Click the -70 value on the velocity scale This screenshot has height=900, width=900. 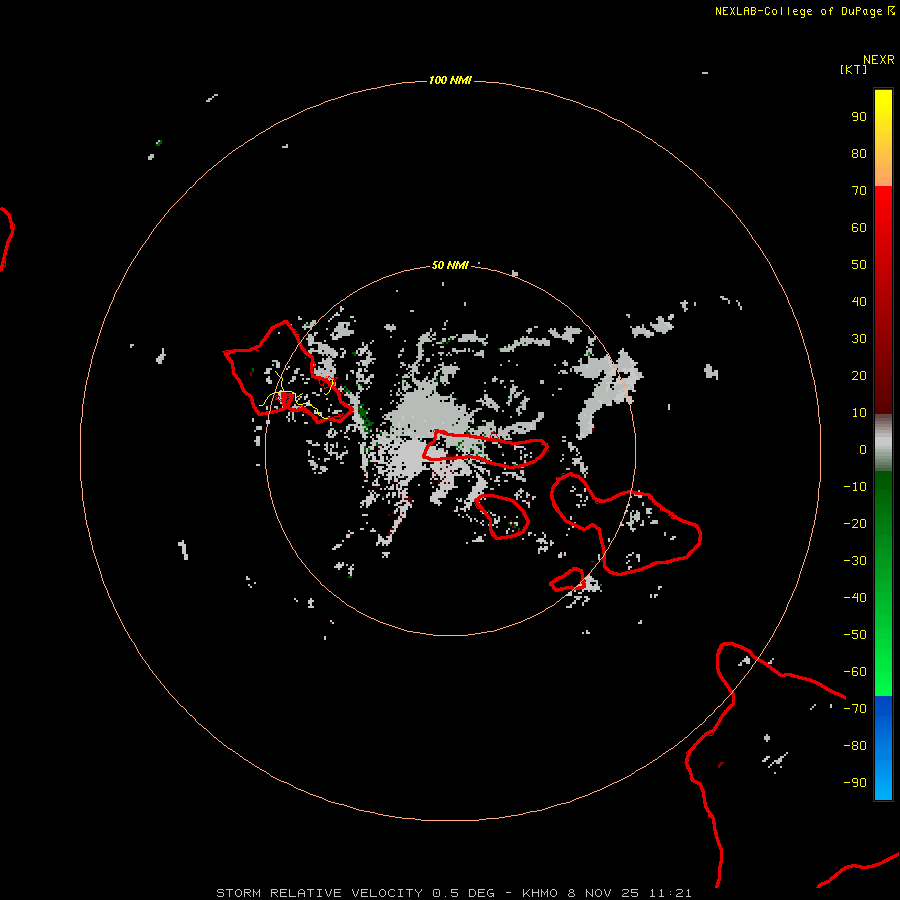[x=855, y=708]
